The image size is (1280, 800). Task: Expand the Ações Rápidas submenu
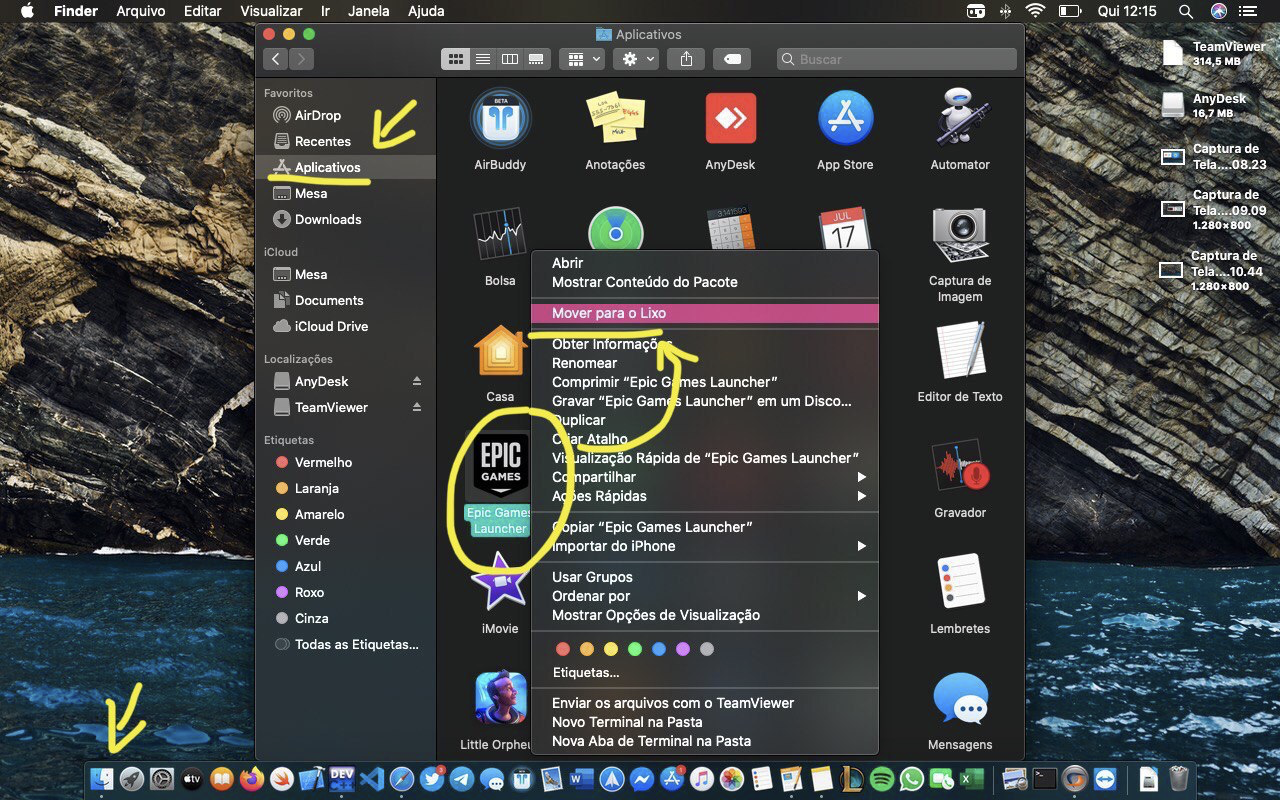[x=704, y=496]
